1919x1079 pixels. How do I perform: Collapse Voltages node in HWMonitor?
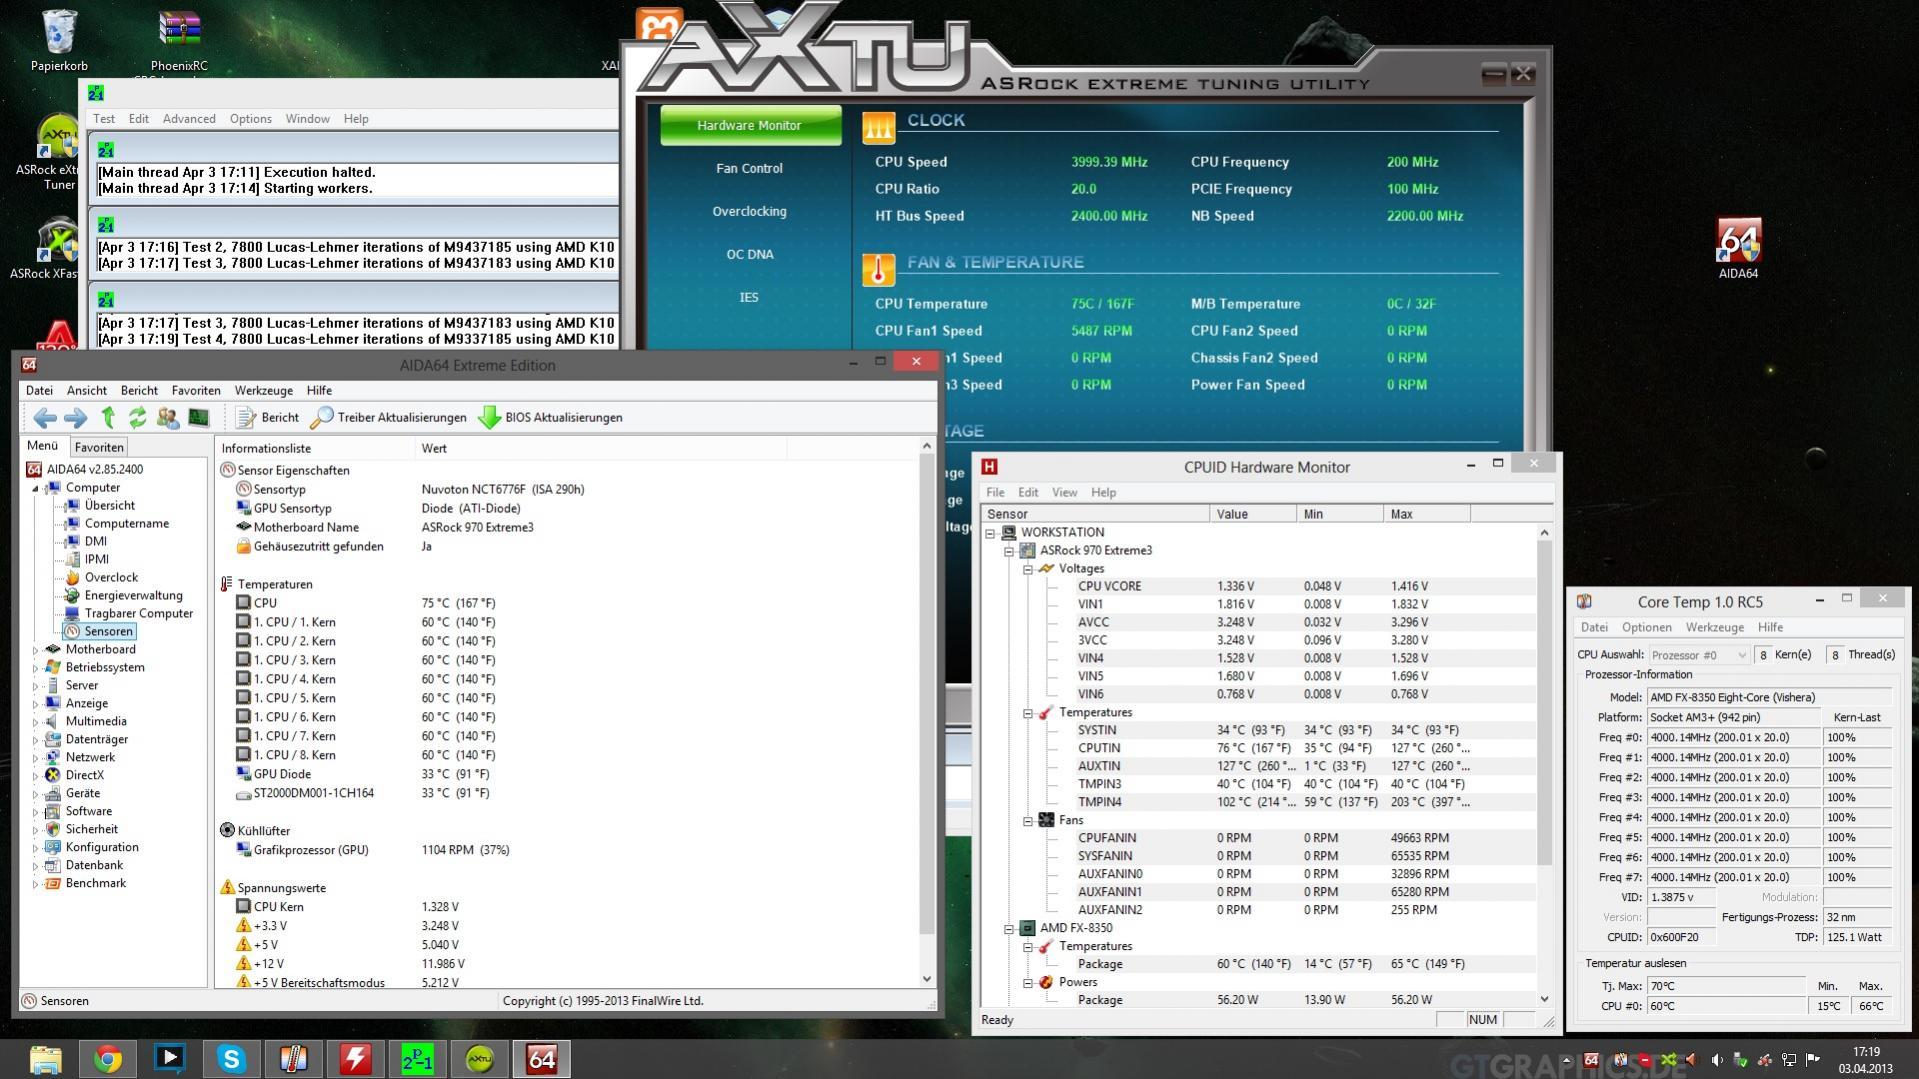1027,569
